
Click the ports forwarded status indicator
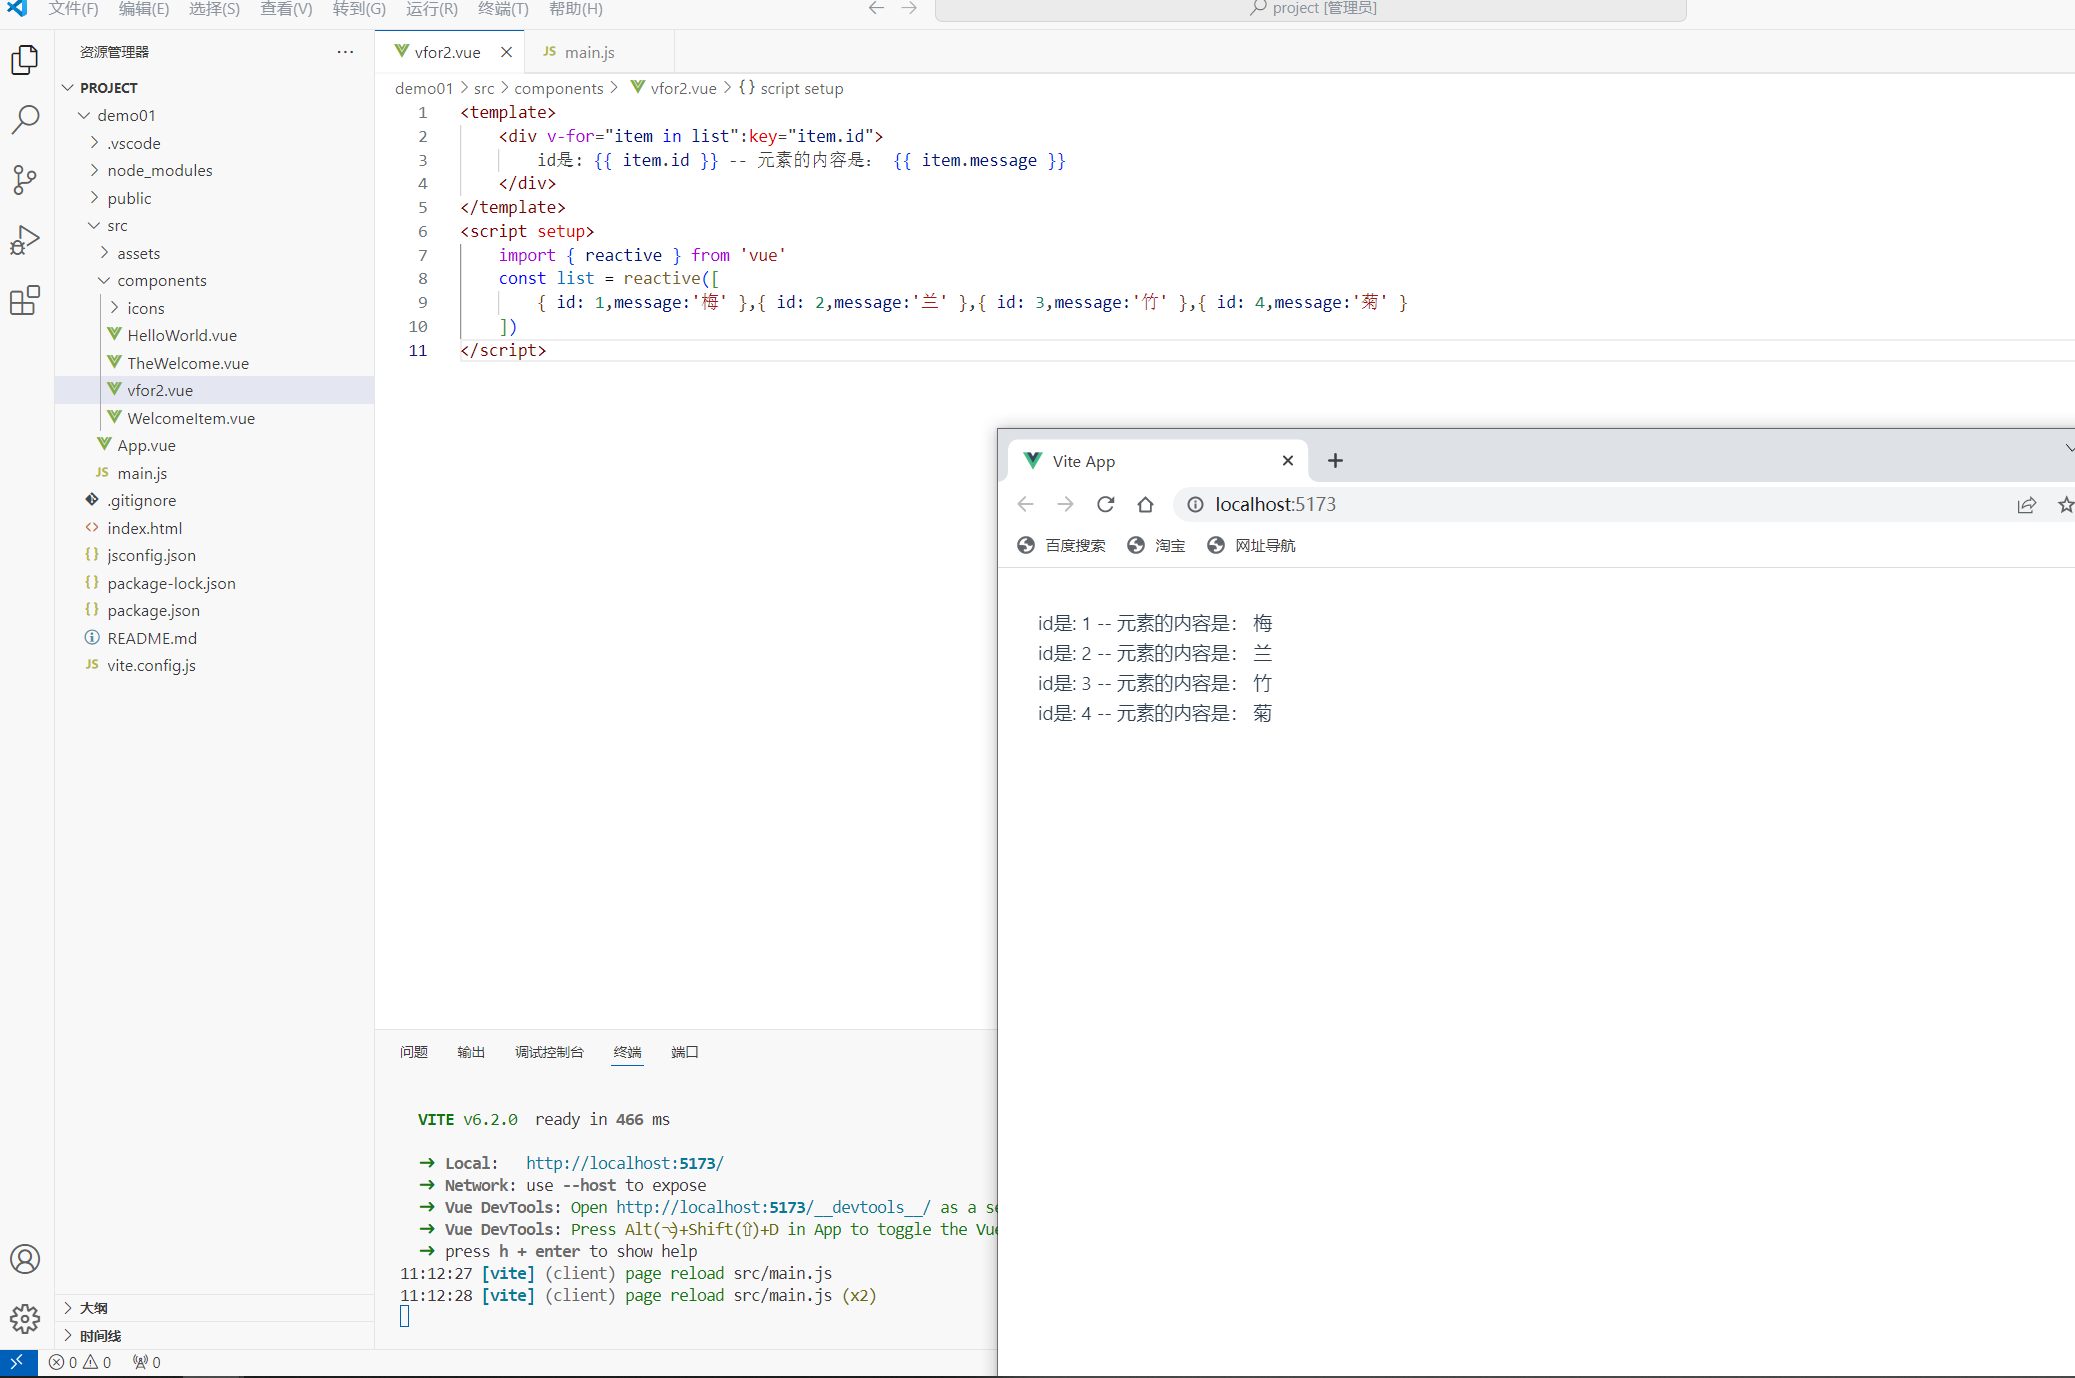pos(146,1362)
